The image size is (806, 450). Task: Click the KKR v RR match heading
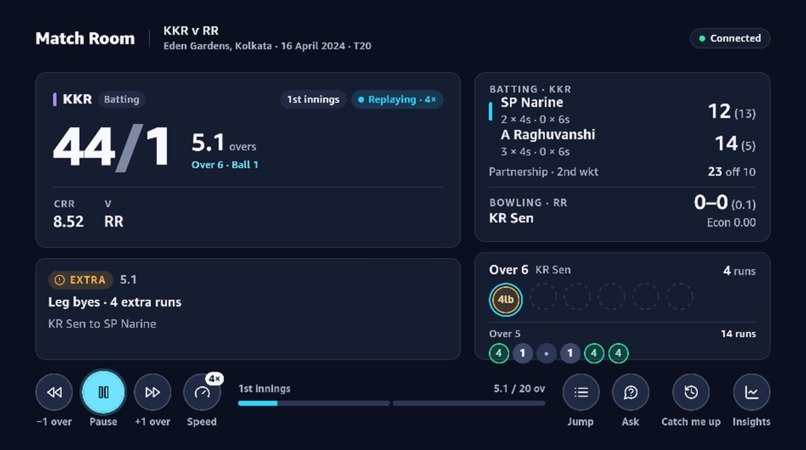191,31
